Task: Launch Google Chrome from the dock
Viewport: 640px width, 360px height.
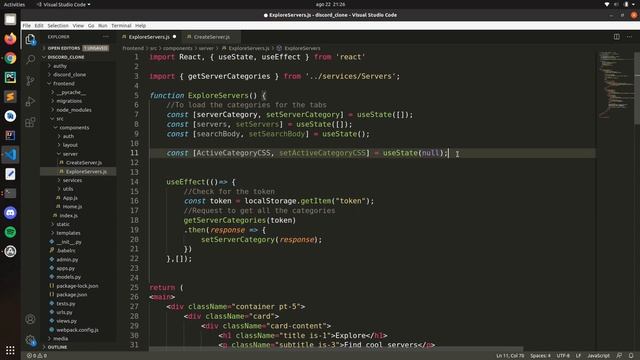Action: pyautogui.click(x=10, y=58)
